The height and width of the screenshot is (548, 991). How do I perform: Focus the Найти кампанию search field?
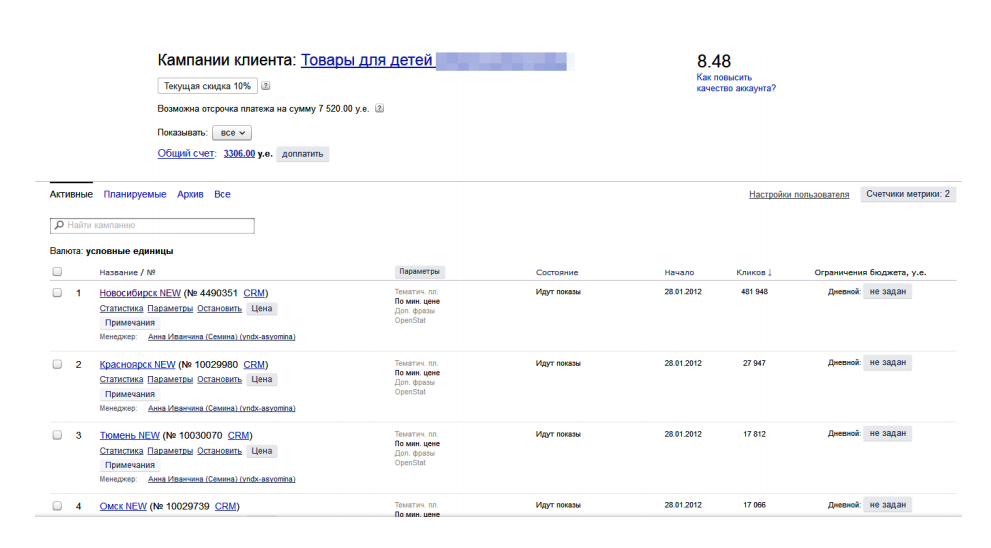[x=152, y=225]
